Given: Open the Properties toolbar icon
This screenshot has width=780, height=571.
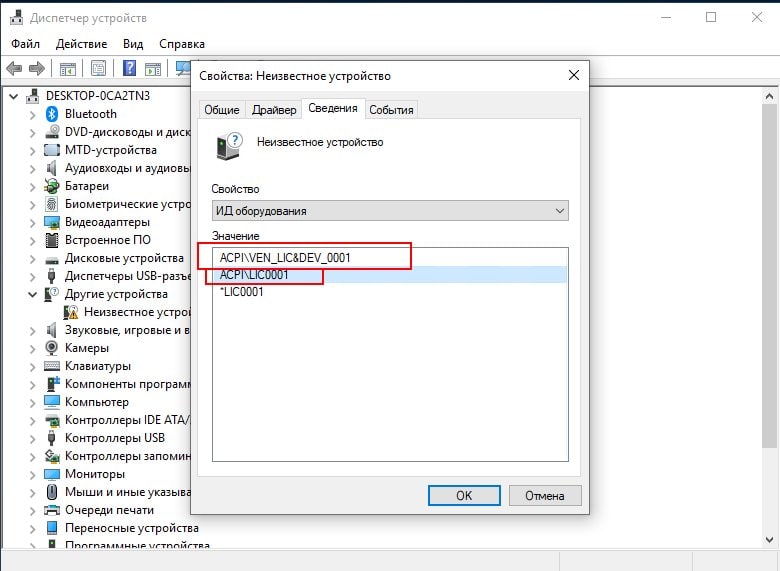Looking at the screenshot, I should tap(98, 68).
